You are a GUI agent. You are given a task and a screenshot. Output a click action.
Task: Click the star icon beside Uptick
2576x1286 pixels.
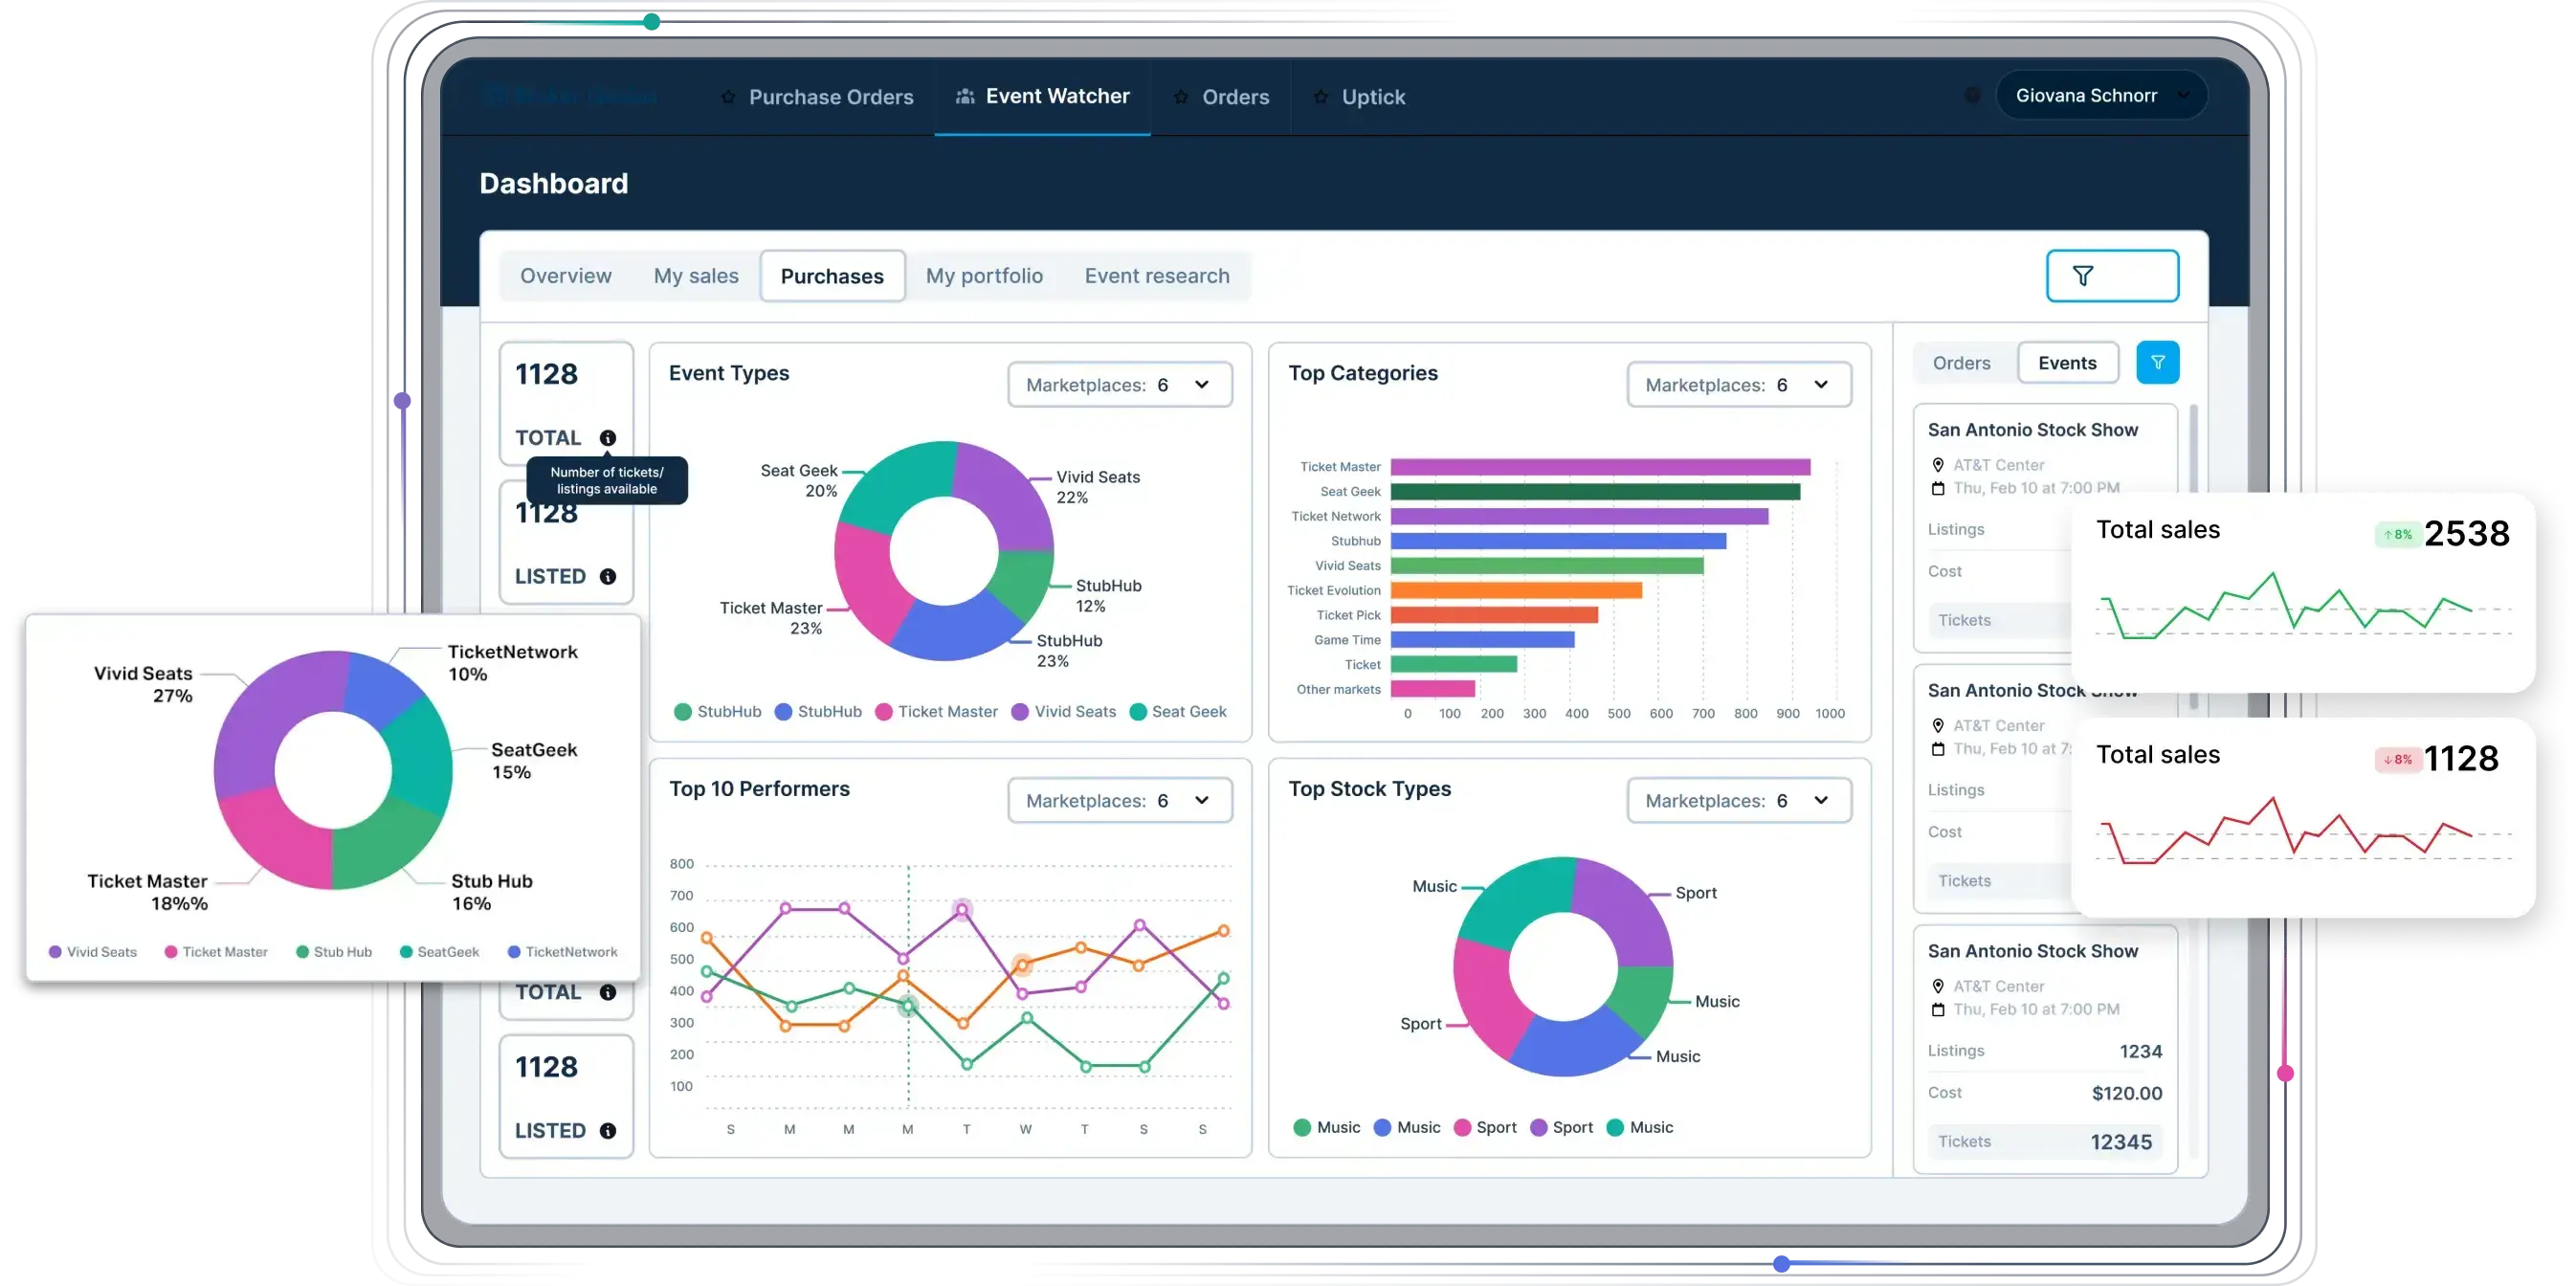[x=1320, y=97]
